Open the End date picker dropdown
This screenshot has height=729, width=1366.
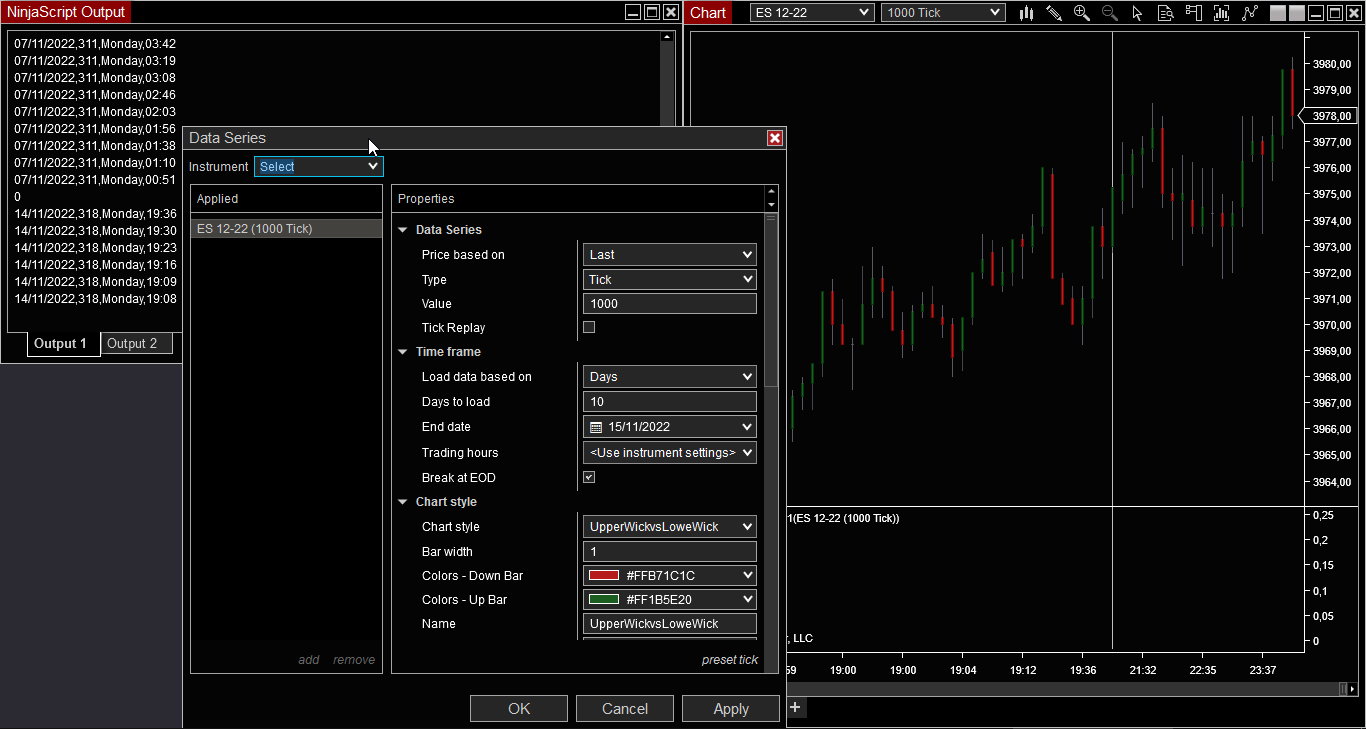tap(670, 427)
